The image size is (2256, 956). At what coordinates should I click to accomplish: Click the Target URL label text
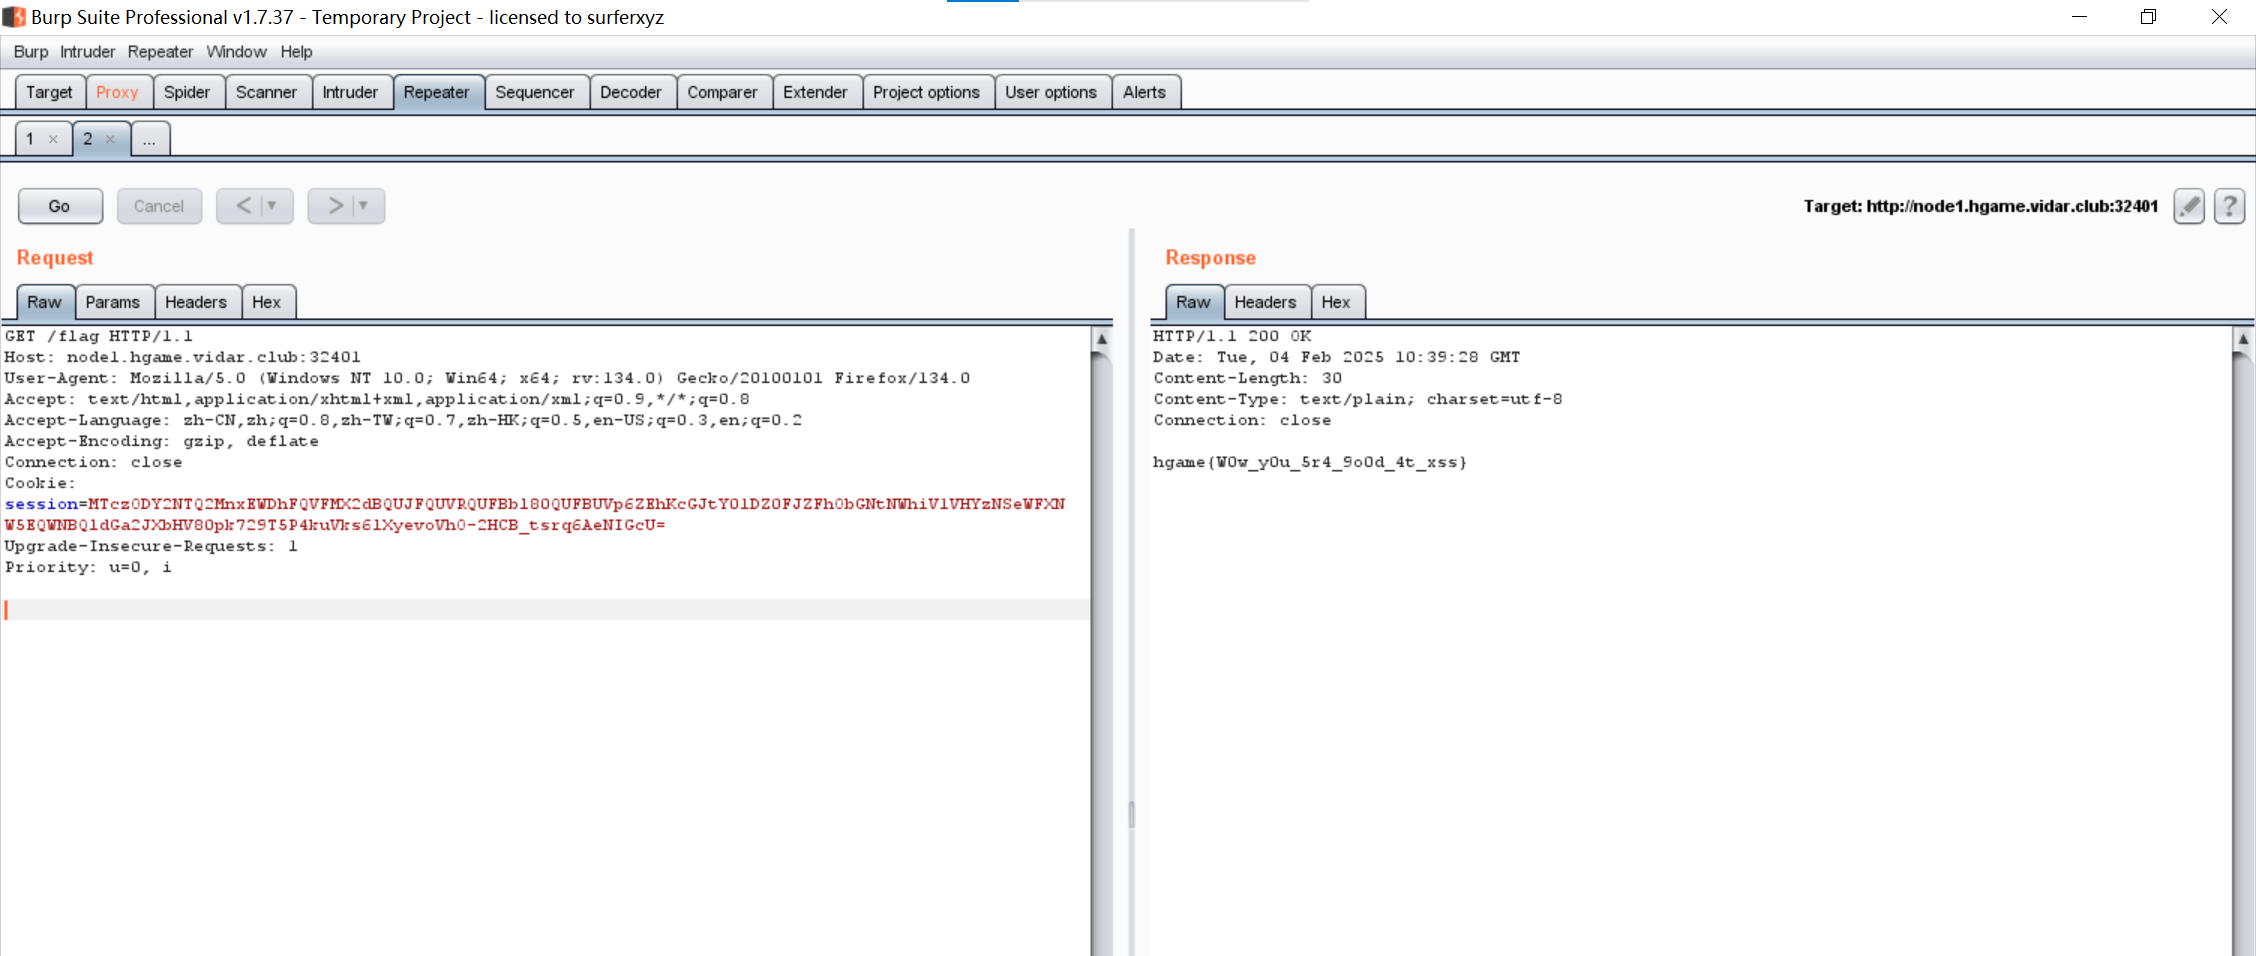1981,206
